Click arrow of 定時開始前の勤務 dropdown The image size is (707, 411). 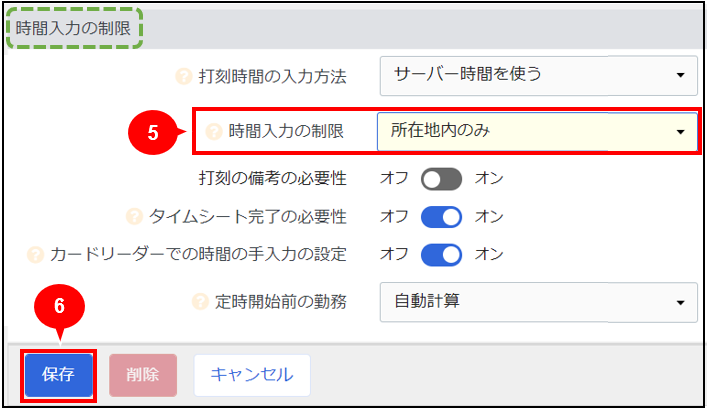coord(680,303)
